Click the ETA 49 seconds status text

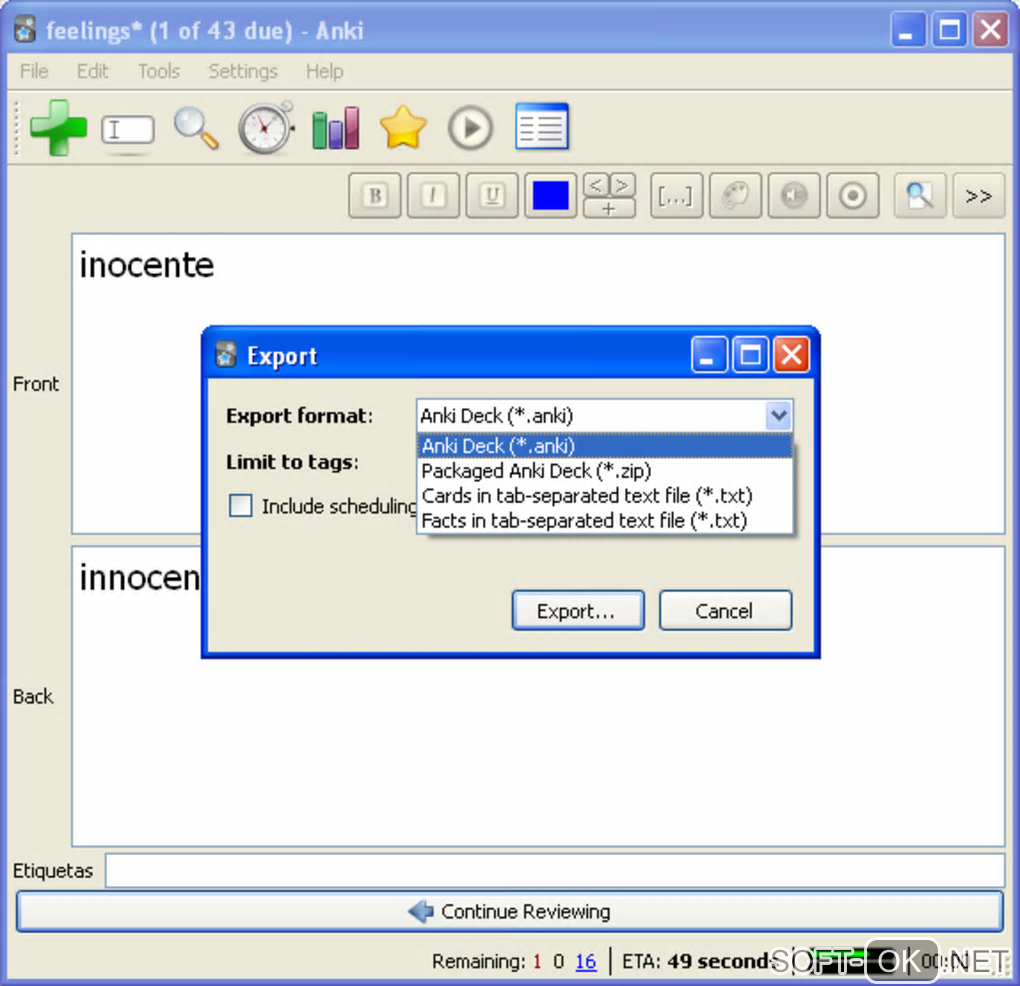700,961
